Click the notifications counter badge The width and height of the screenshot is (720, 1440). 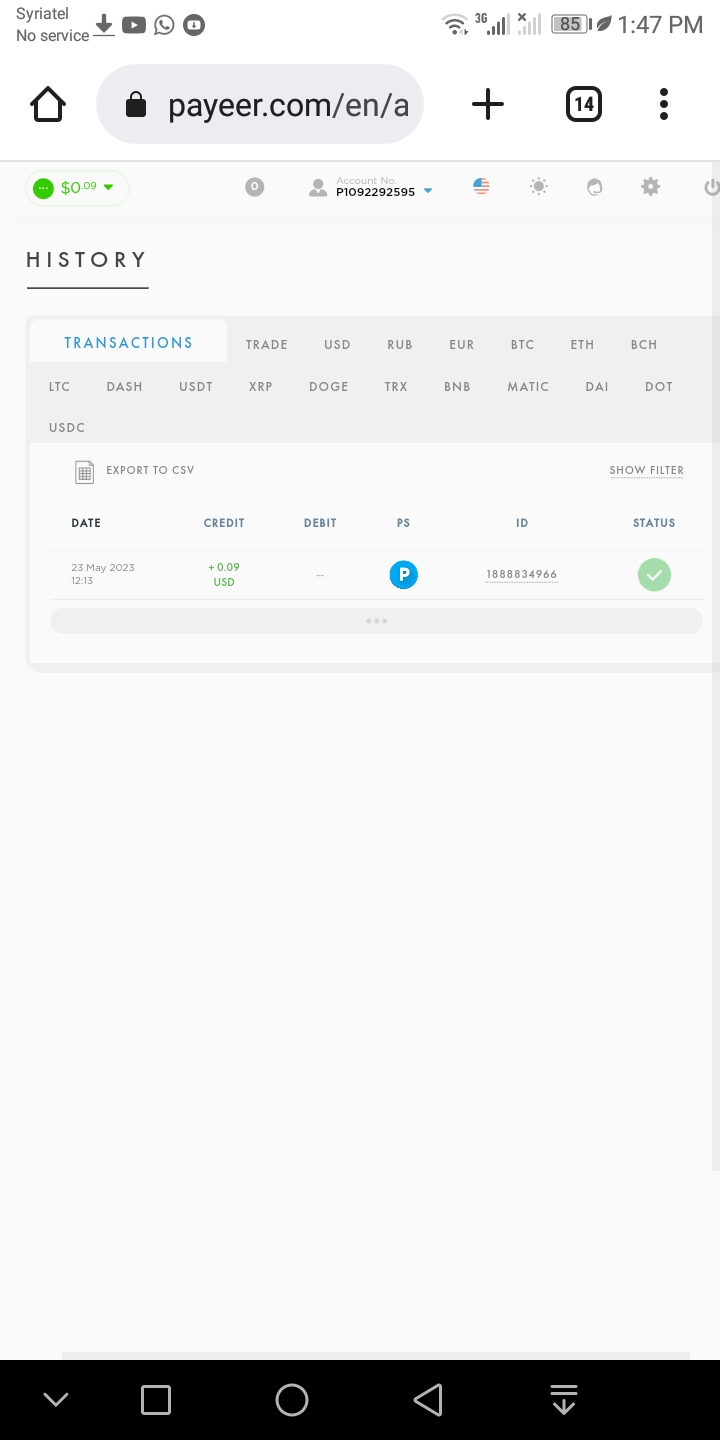255,186
